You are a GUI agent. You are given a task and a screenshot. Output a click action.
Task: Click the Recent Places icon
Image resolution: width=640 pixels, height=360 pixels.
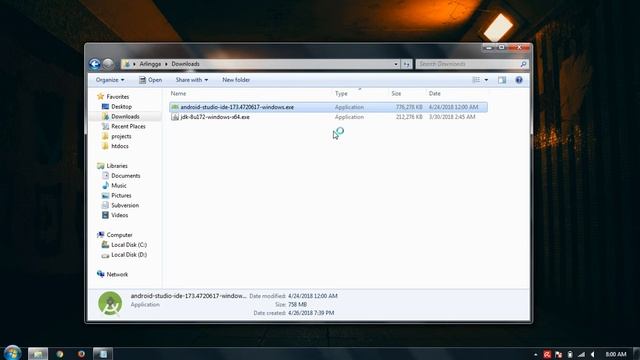pos(105,126)
